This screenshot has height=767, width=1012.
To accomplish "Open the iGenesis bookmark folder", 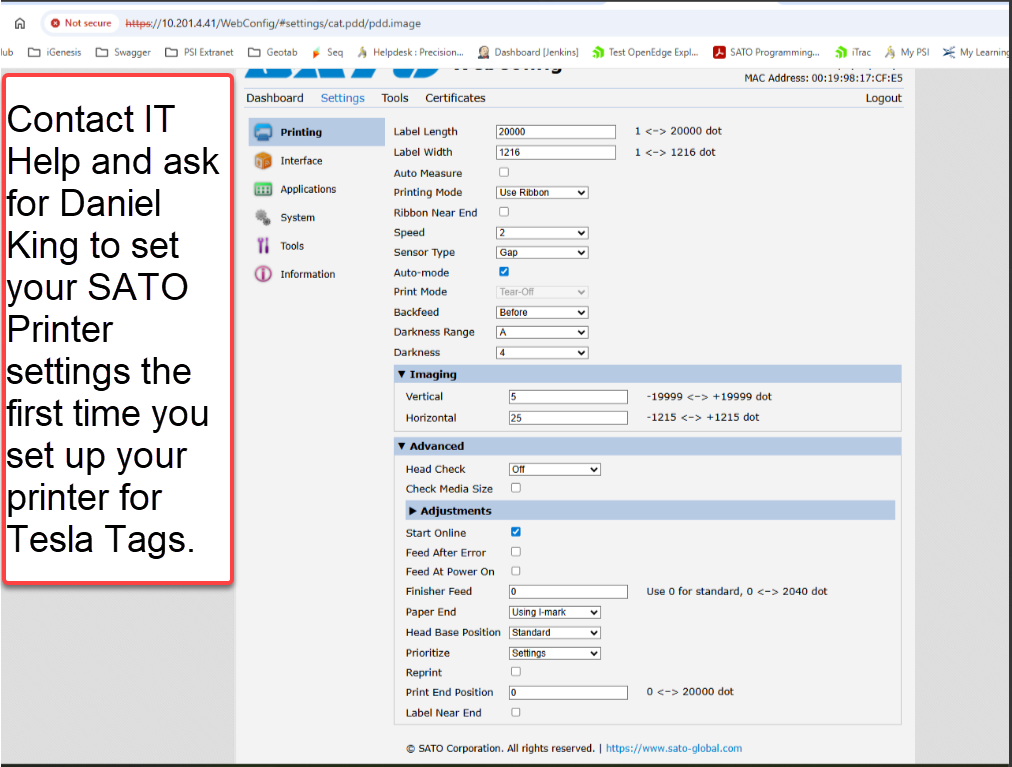I will [x=54, y=52].
